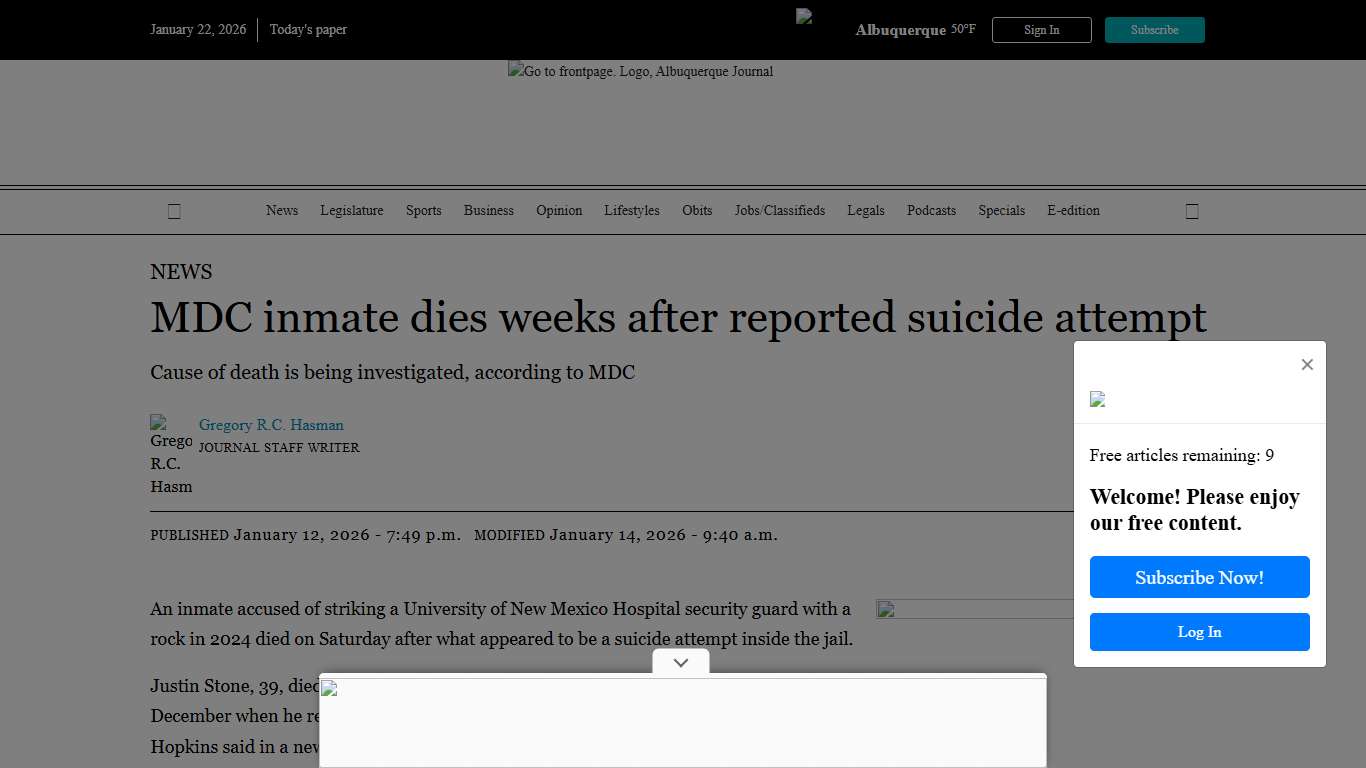Open Today's paper
1366x768 pixels.
click(308, 30)
